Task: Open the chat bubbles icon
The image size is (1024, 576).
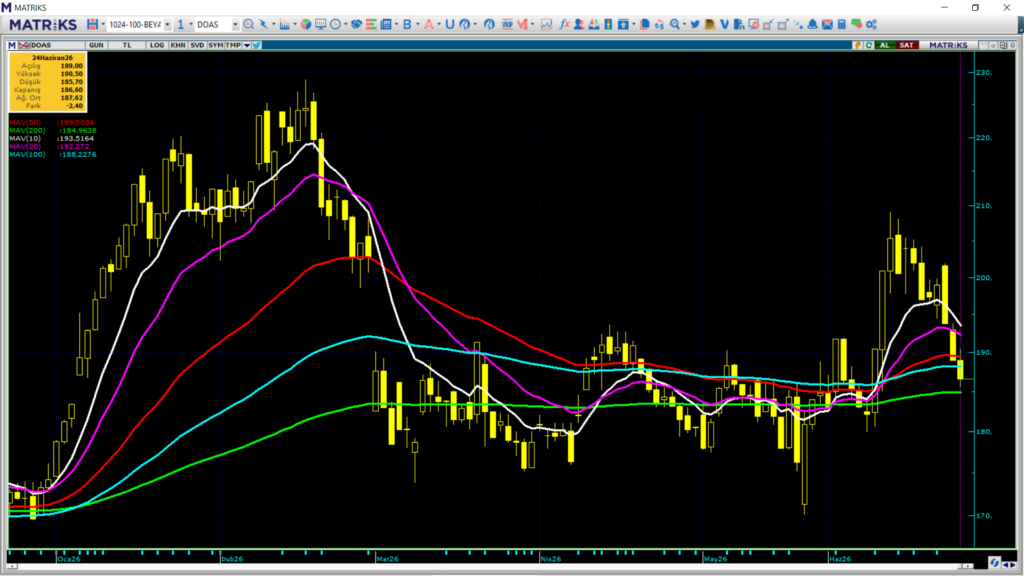Action: [856, 24]
